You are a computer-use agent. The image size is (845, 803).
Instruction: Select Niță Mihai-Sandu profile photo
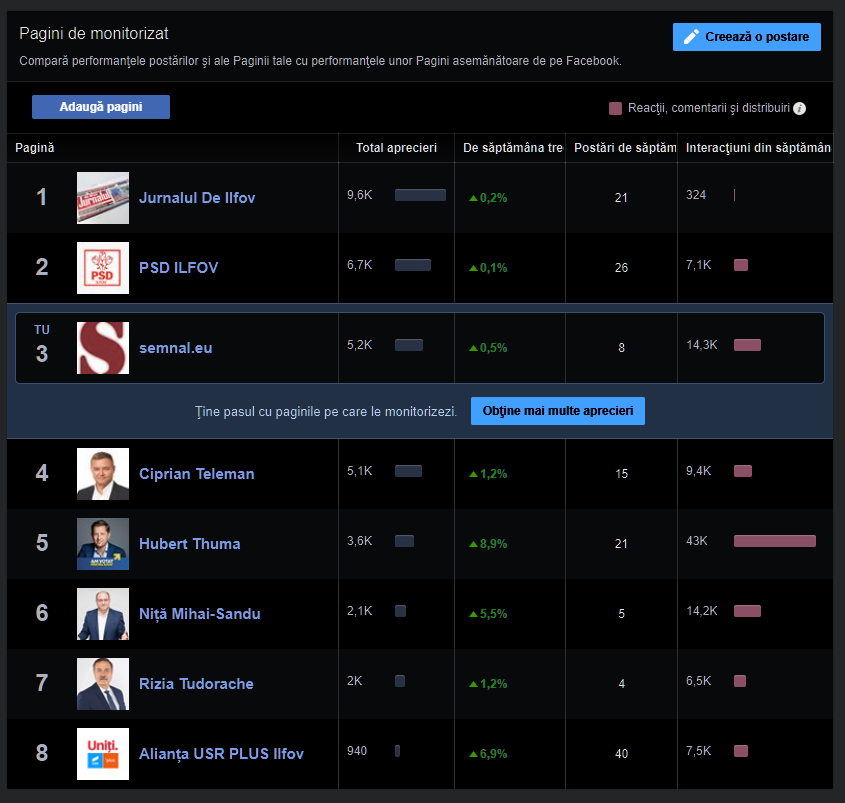click(103, 614)
